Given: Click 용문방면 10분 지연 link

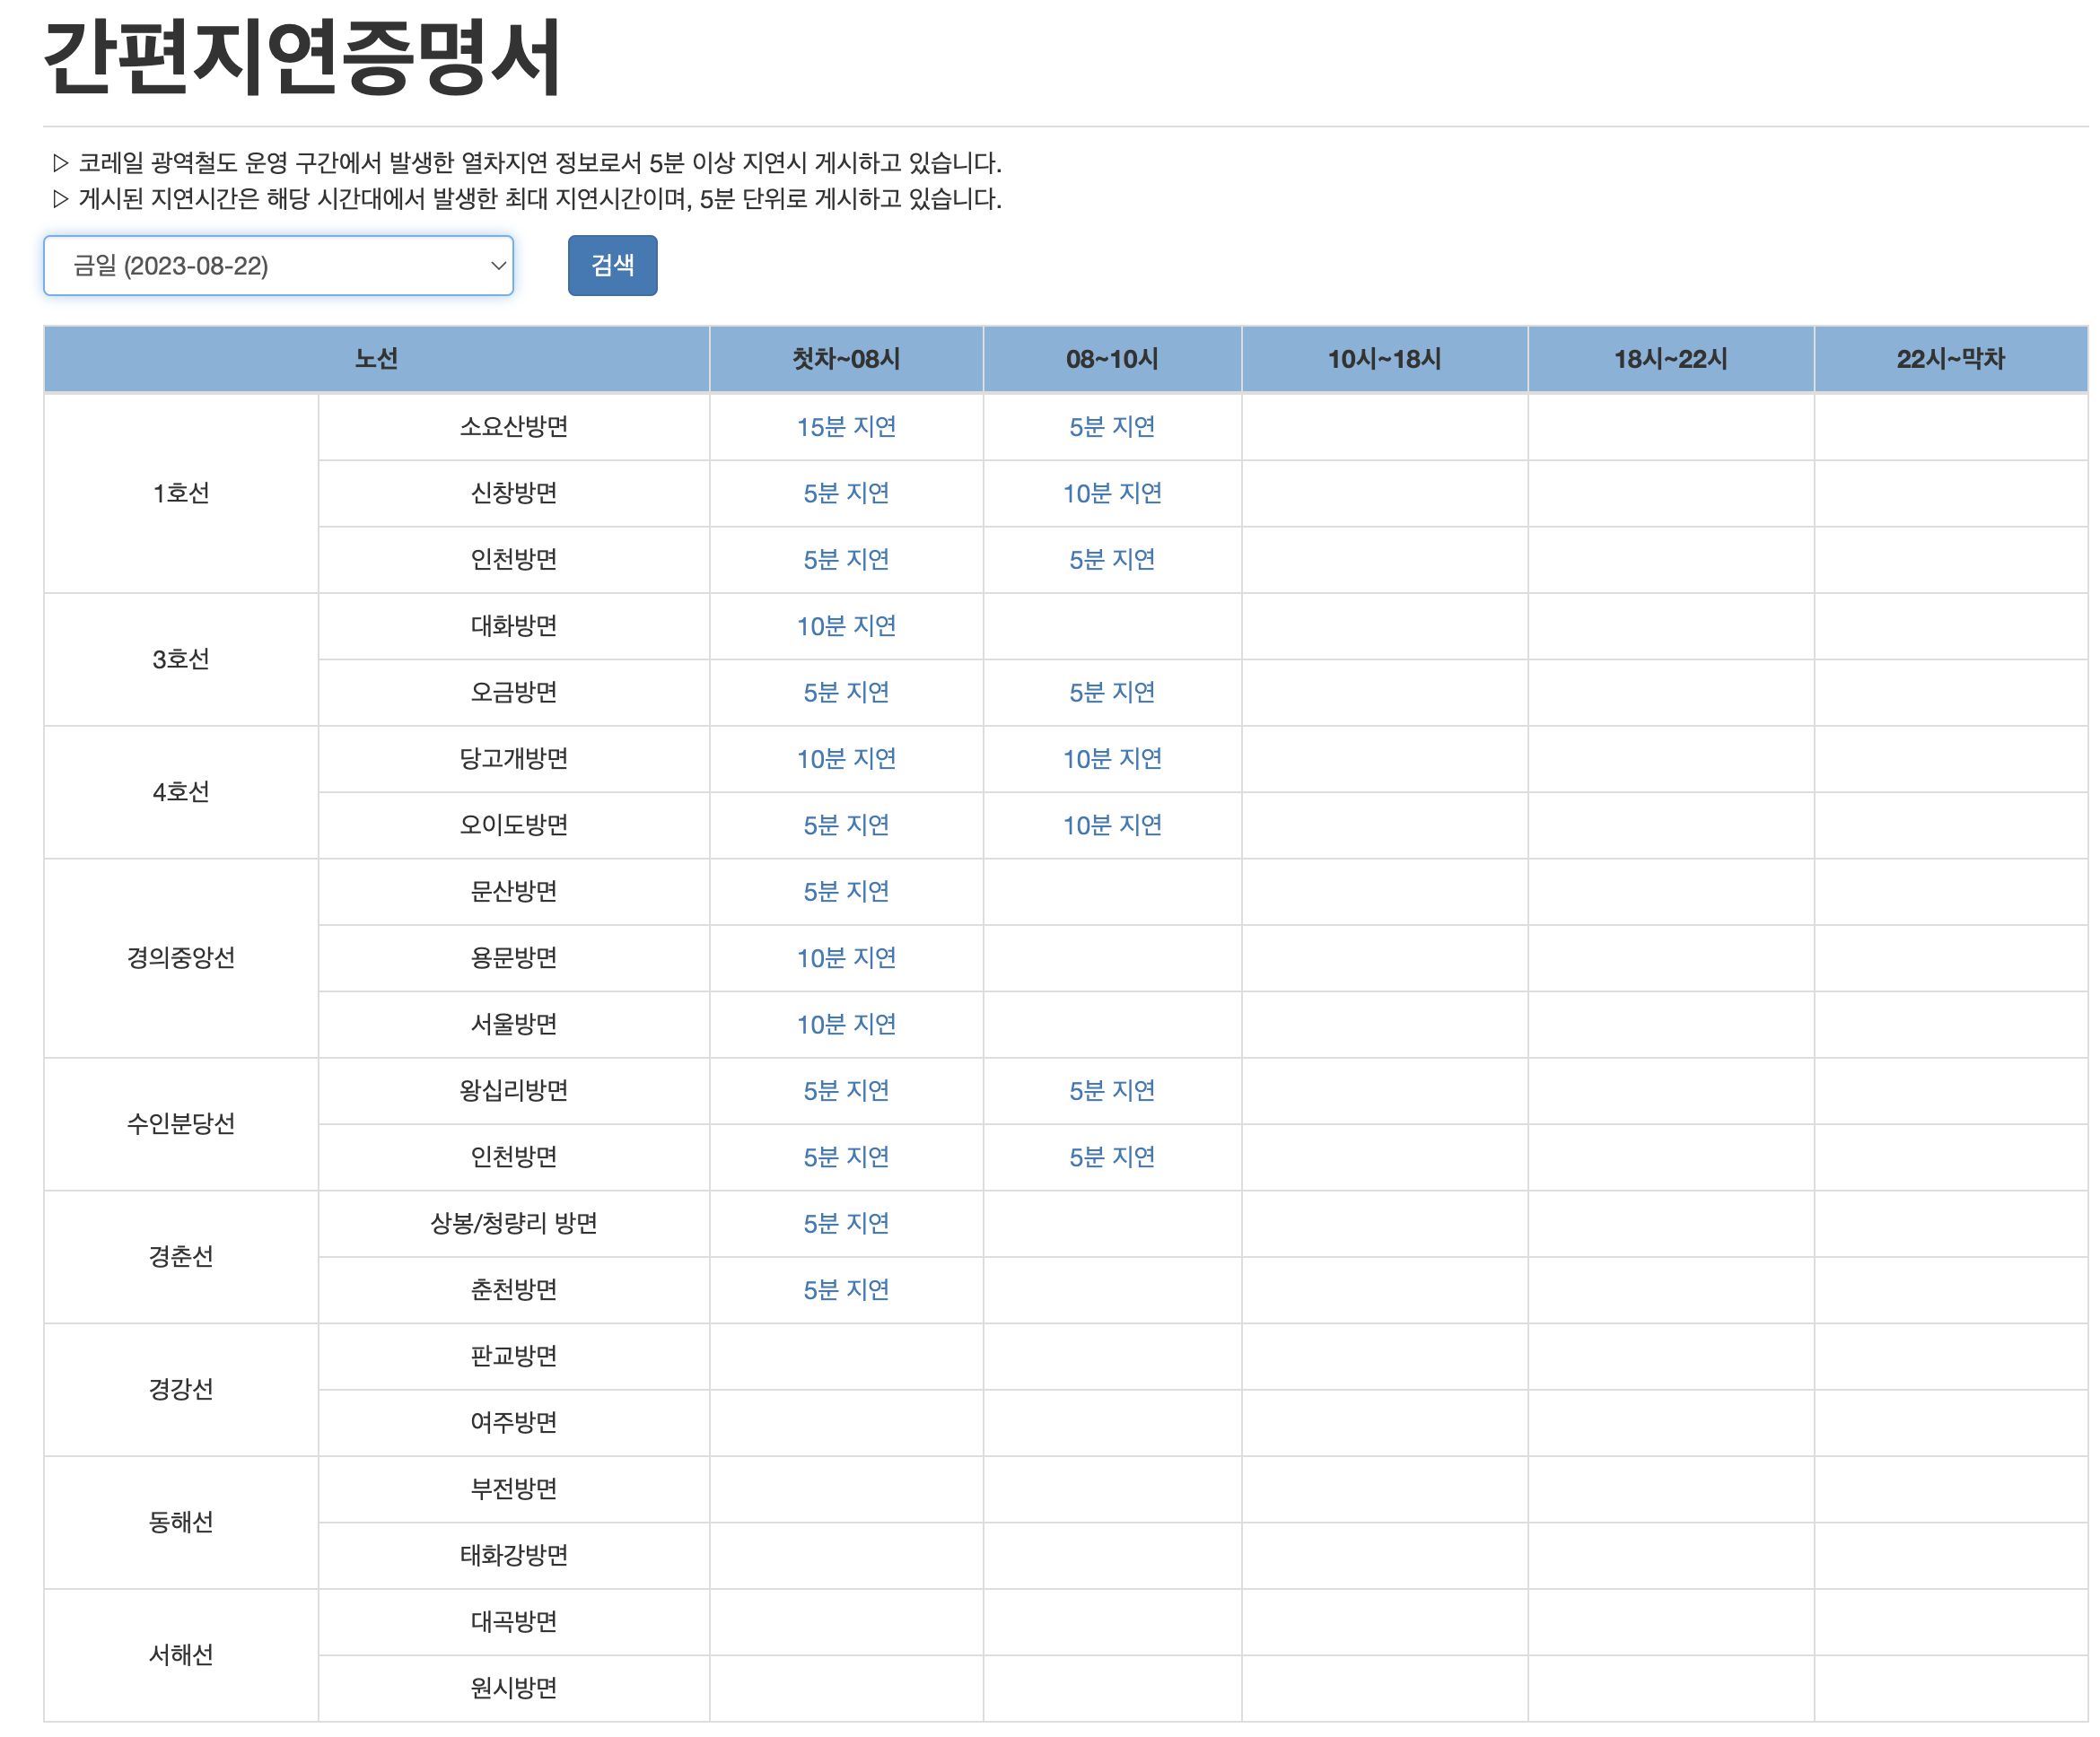Looking at the screenshot, I should [x=846, y=958].
